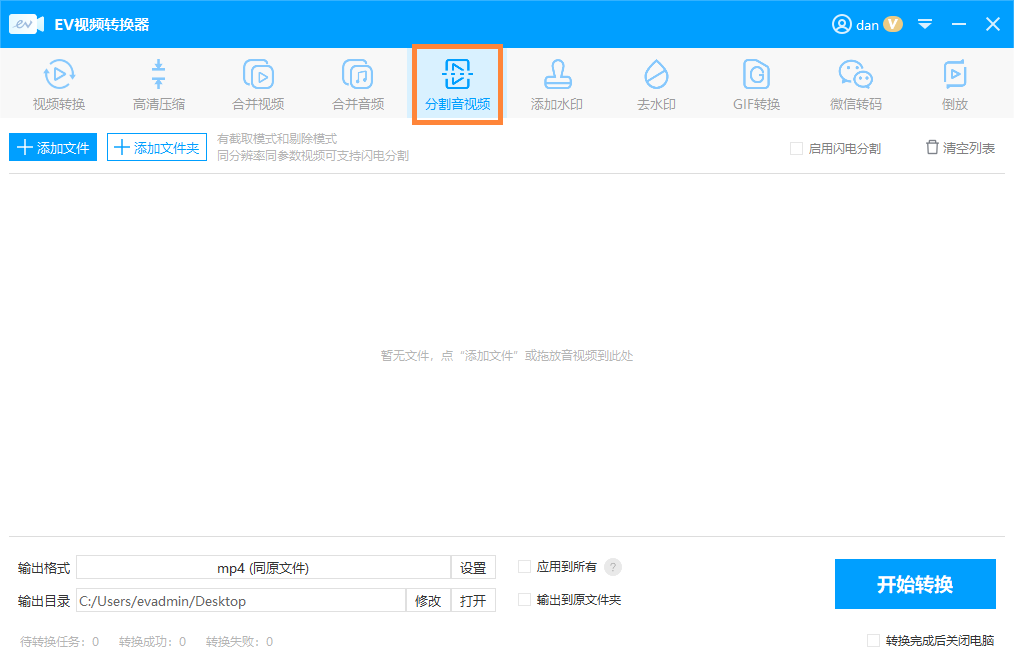This screenshot has width=1014, height=660.
Task: Select the 倒放 reverse playback tool
Action: 954,84
